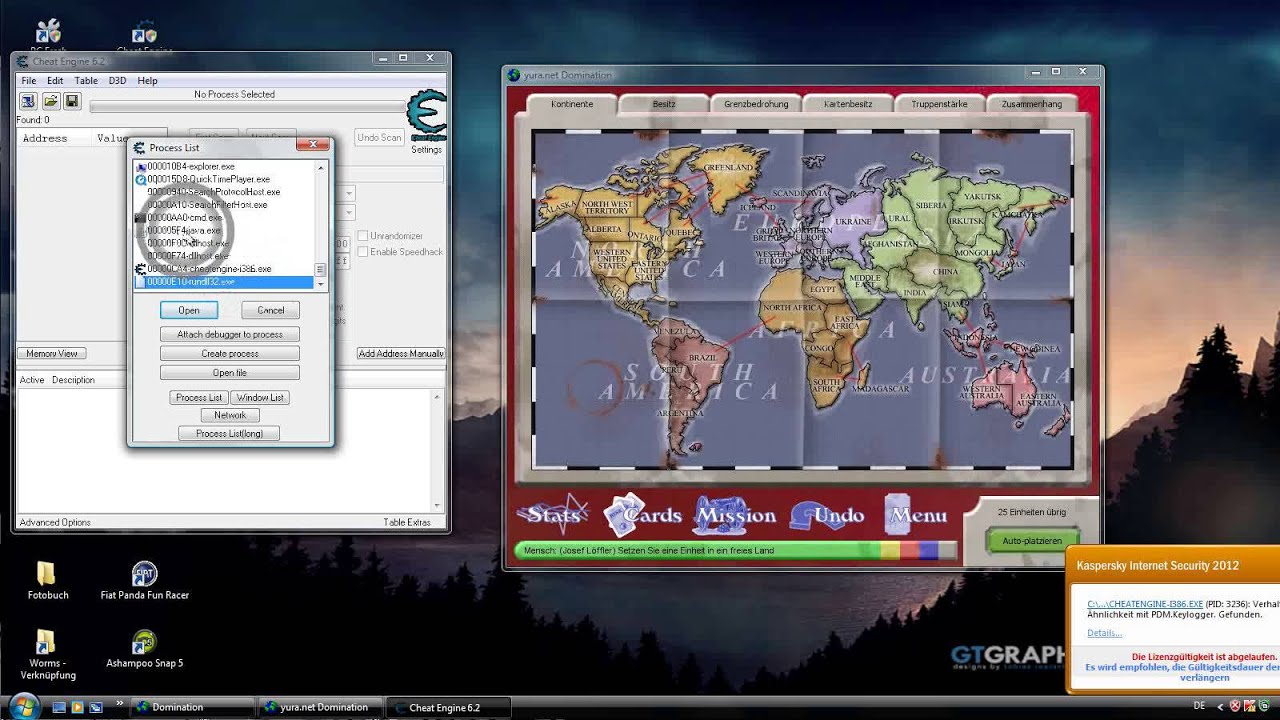This screenshot has width=1280, height=720.
Task: Click Settings under the Cheat Engine logo
Action: tap(427, 150)
